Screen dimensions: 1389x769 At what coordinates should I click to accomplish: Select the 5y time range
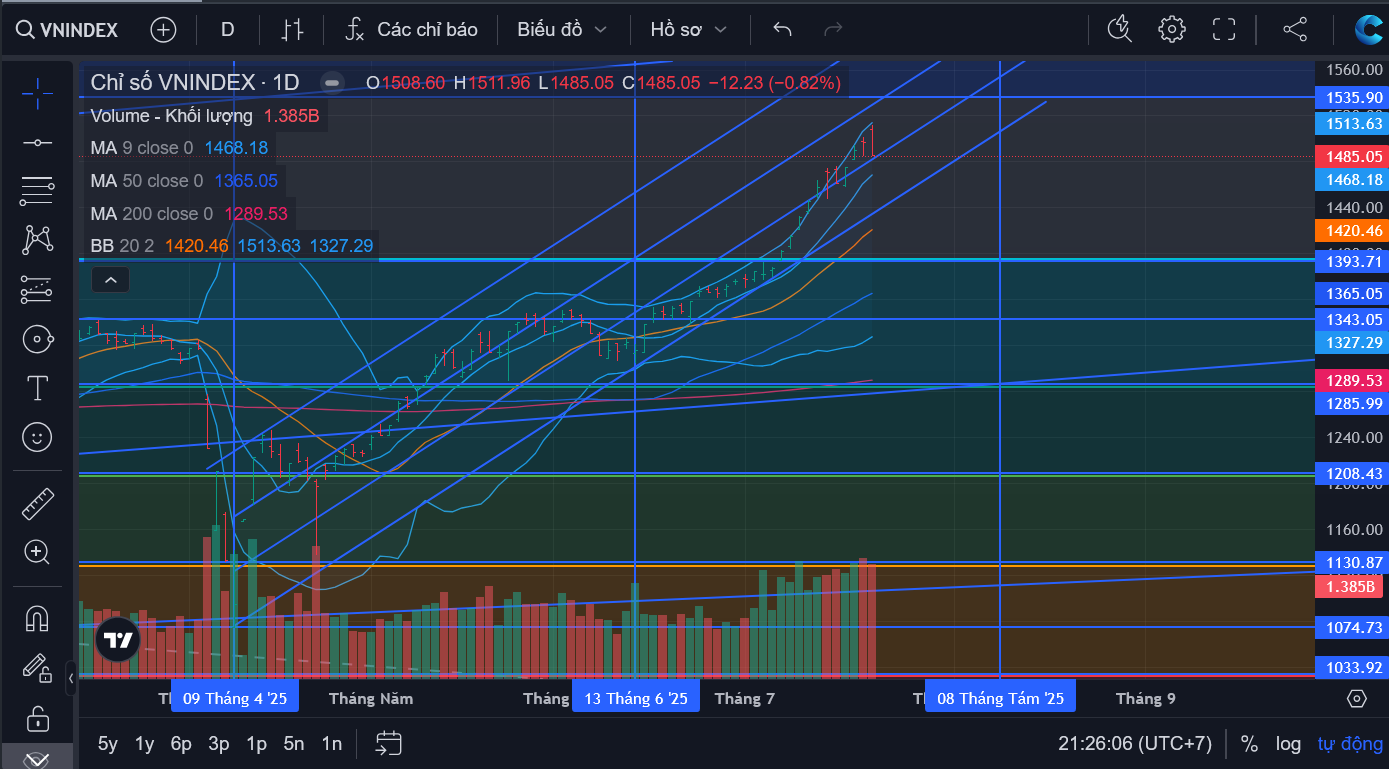[x=108, y=744]
